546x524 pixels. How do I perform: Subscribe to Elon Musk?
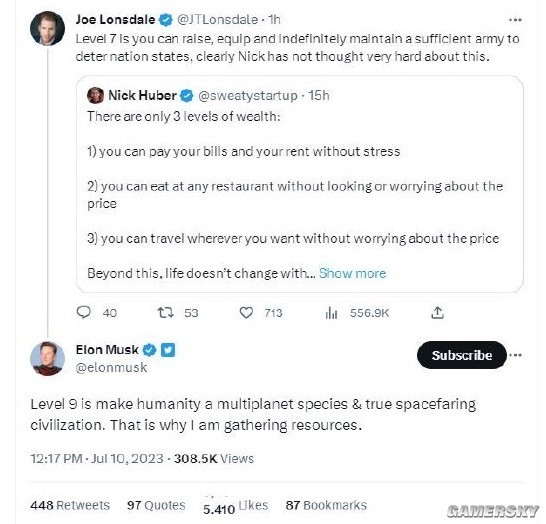coord(461,355)
